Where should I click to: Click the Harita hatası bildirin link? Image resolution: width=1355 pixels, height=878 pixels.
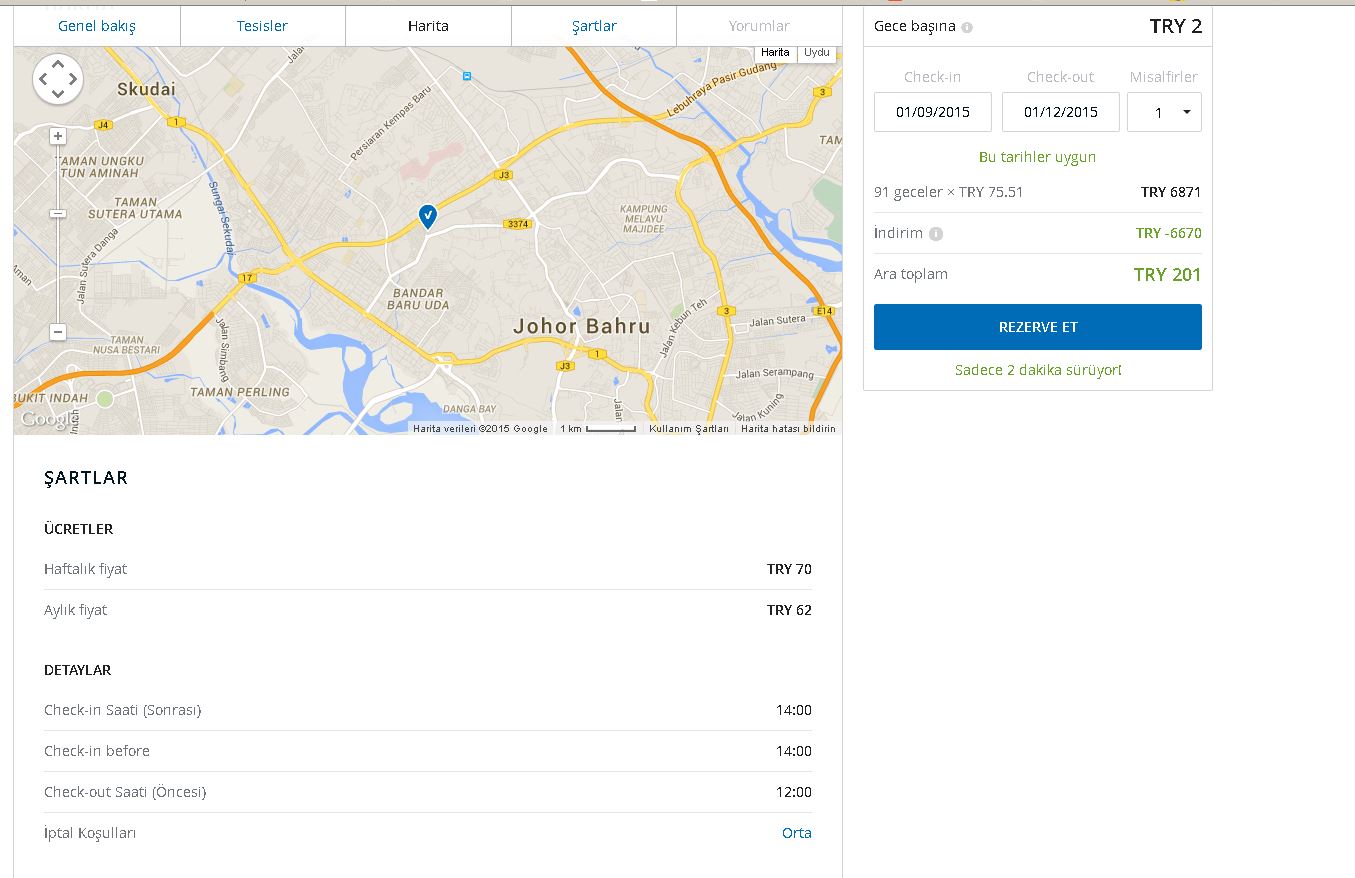[x=788, y=429]
